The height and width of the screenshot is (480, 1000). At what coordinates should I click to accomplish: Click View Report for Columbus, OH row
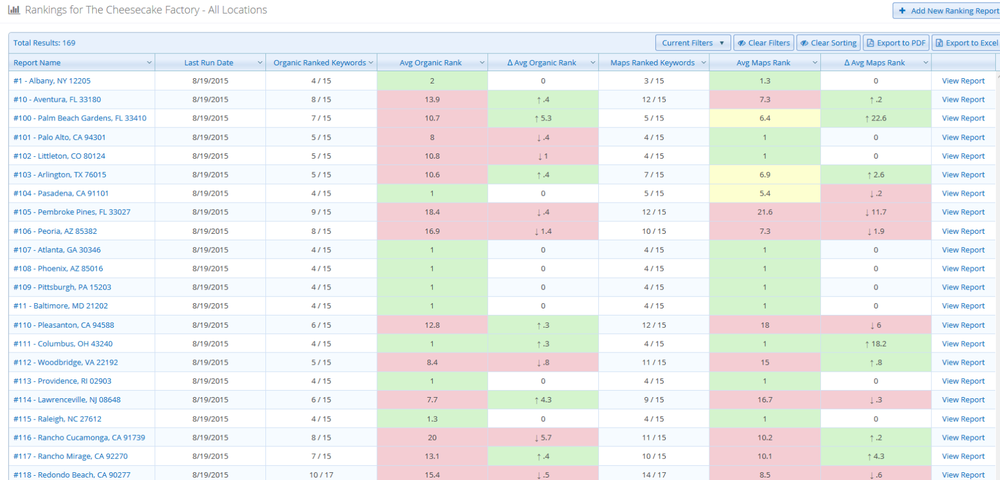pos(963,344)
